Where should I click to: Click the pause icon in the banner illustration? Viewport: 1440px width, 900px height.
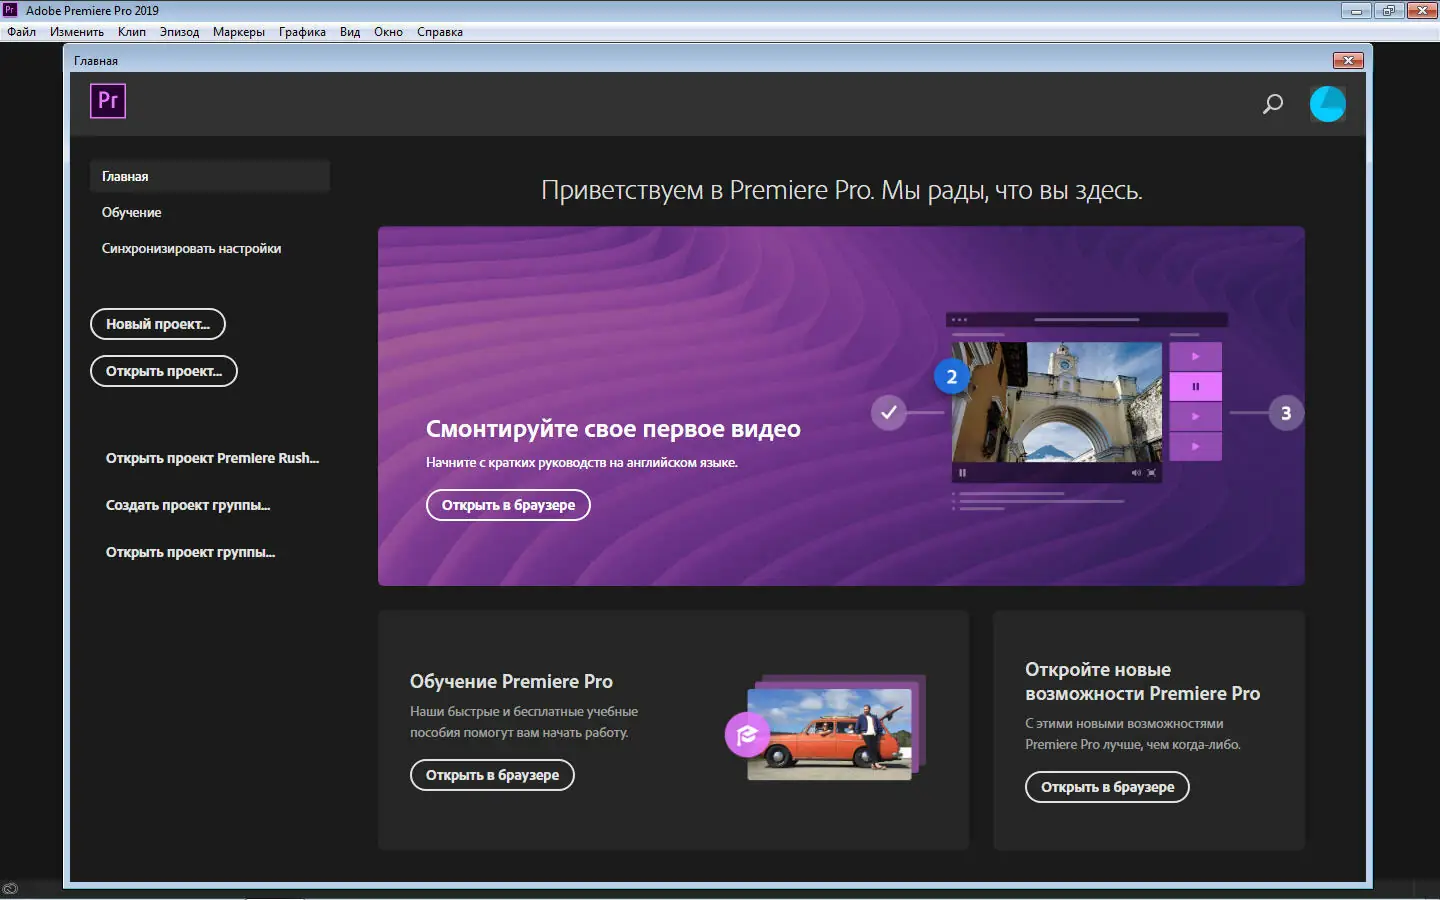1195,385
